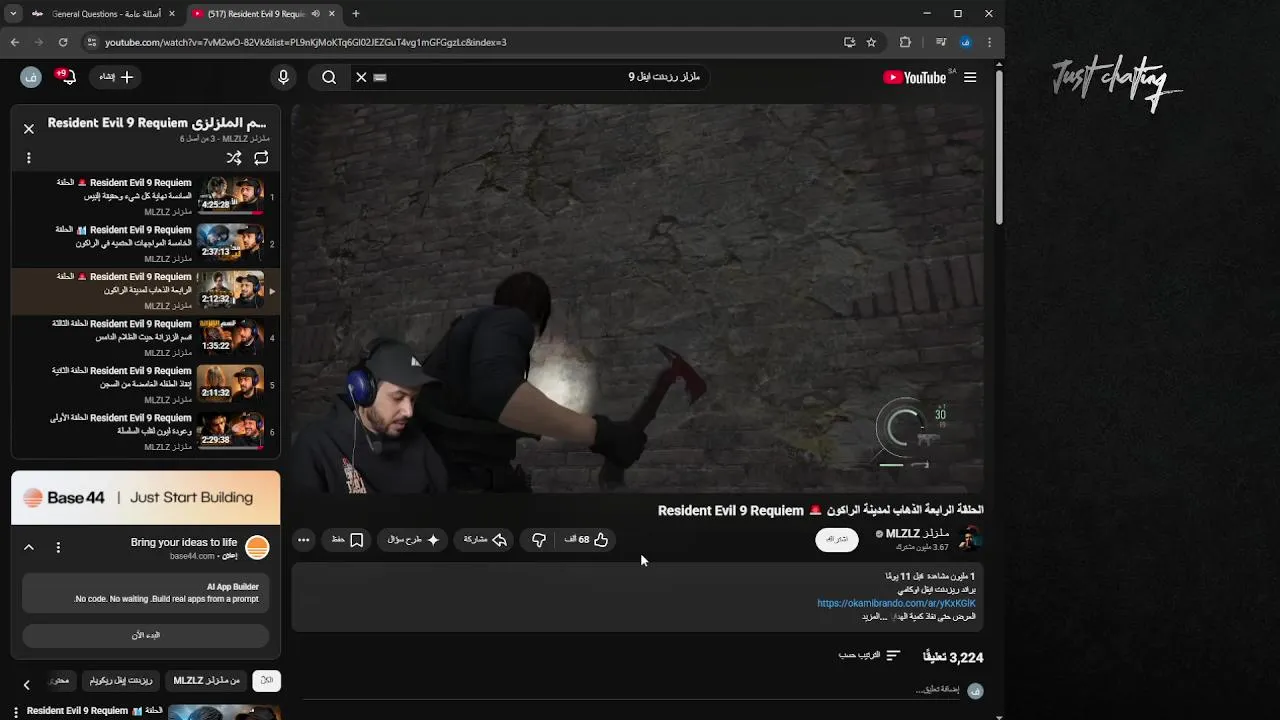Open MLZLZ channel name link
The image size is (1280, 720).
click(917, 533)
